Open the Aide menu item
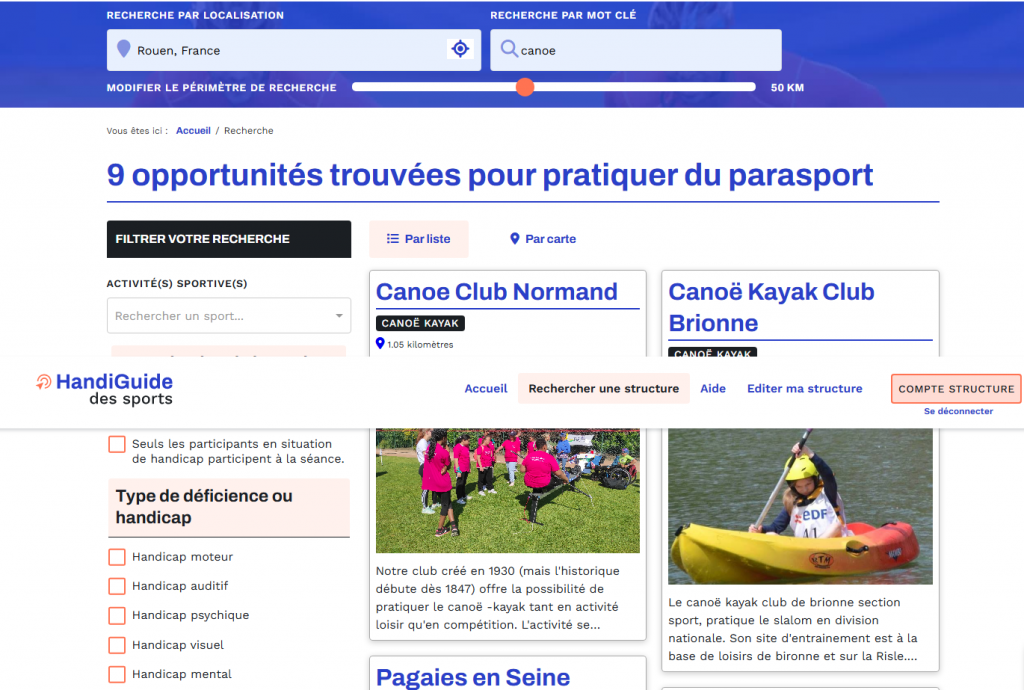The width and height of the screenshot is (1024, 690). [713, 388]
